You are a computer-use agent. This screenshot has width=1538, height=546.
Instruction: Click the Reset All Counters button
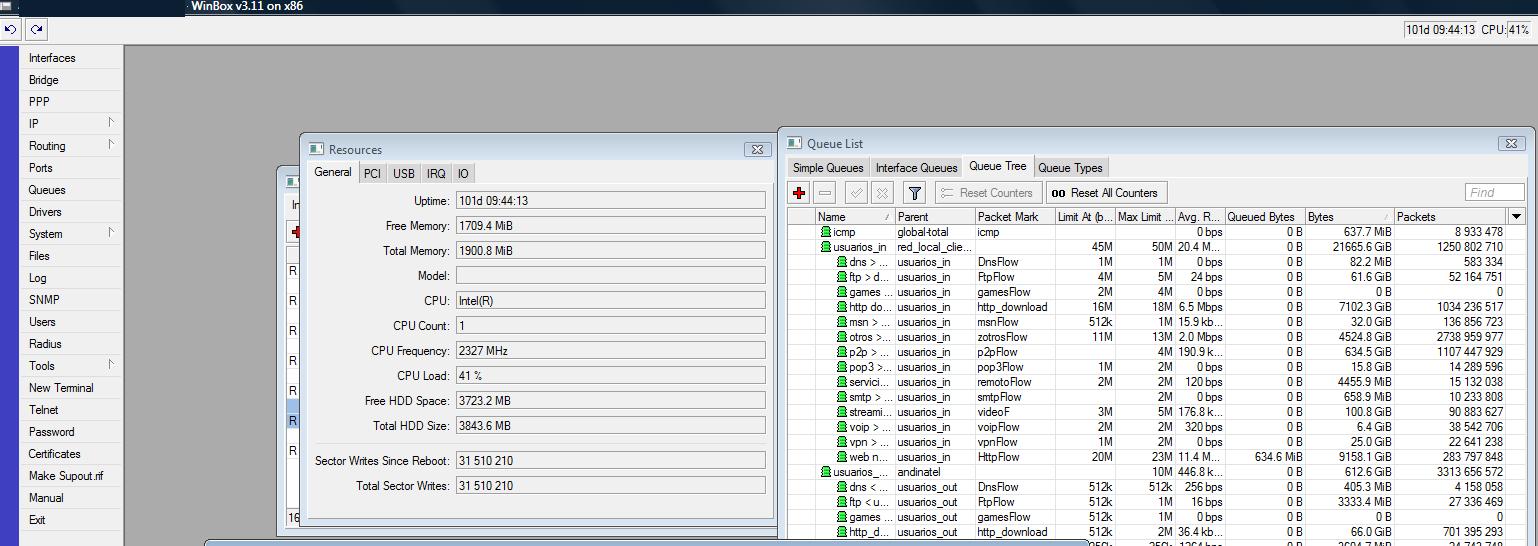[x=1105, y=193]
